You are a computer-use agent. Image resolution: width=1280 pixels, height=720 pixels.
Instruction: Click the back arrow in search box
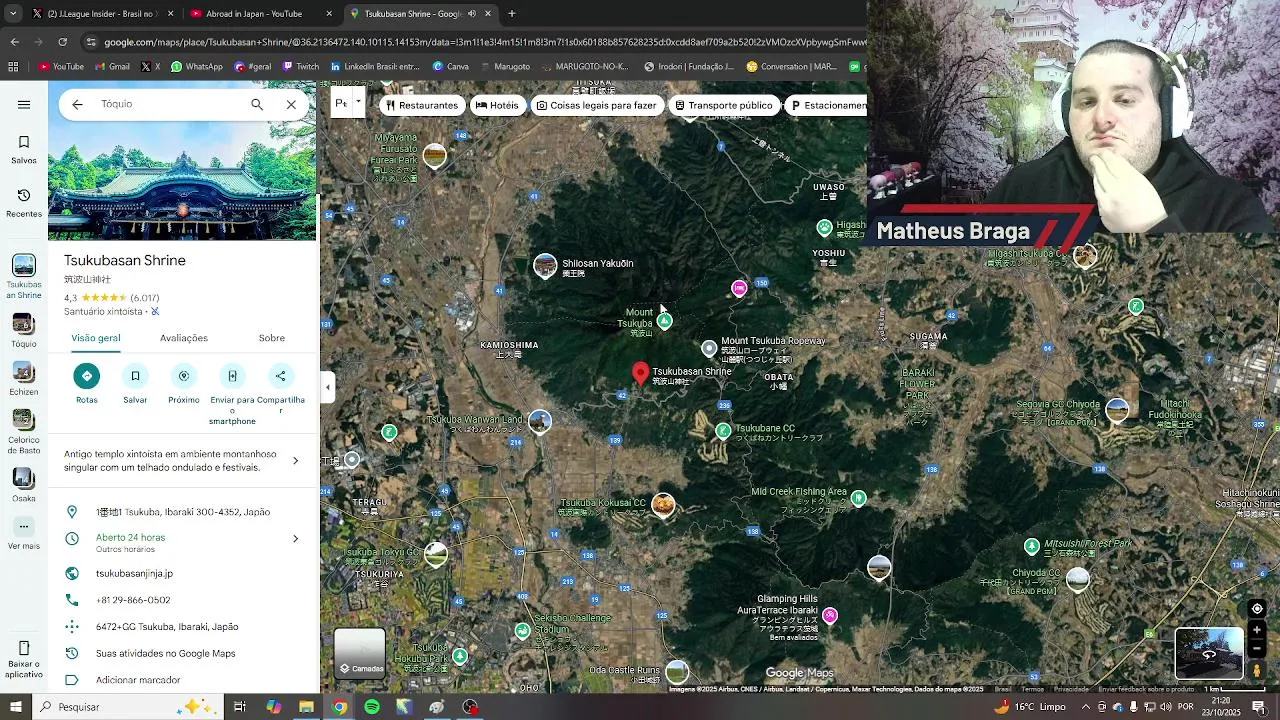click(x=77, y=104)
